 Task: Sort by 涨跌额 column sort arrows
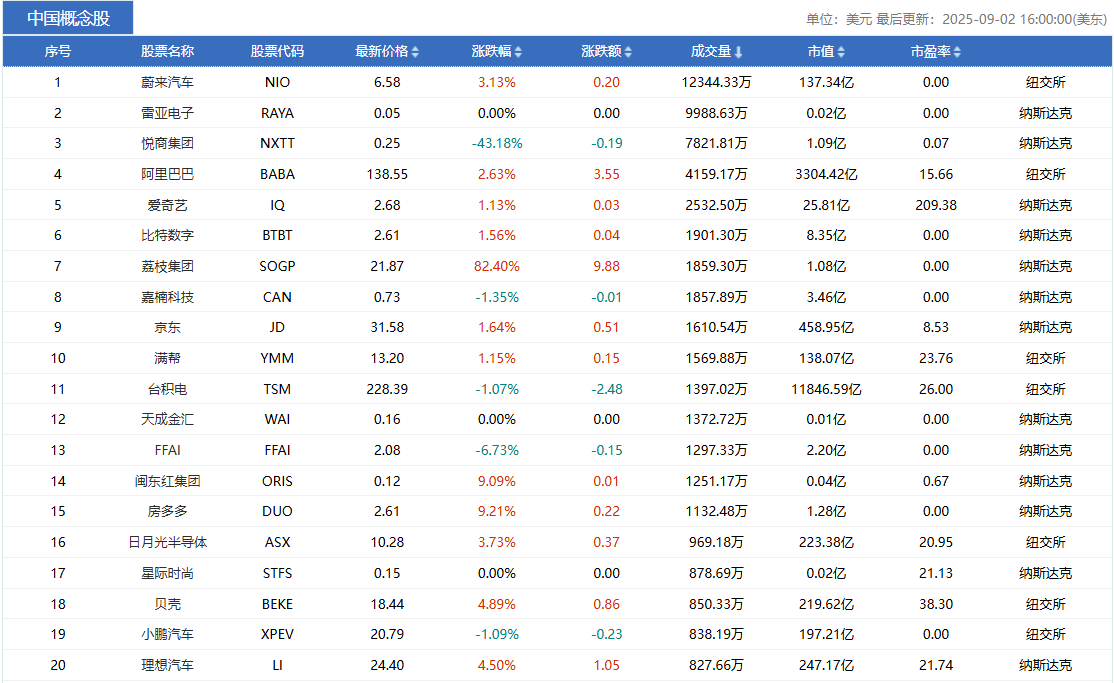tap(628, 52)
